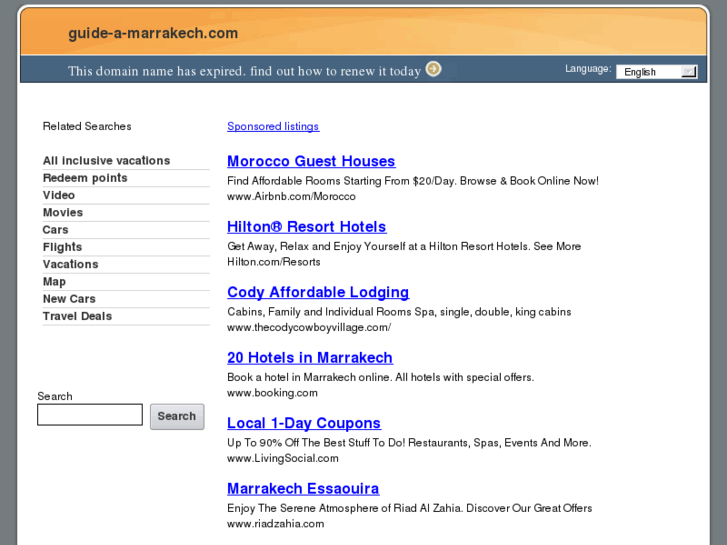The width and height of the screenshot is (727, 545).
Task: Open the Local 1-Day Coupons listing
Action: [x=304, y=423]
